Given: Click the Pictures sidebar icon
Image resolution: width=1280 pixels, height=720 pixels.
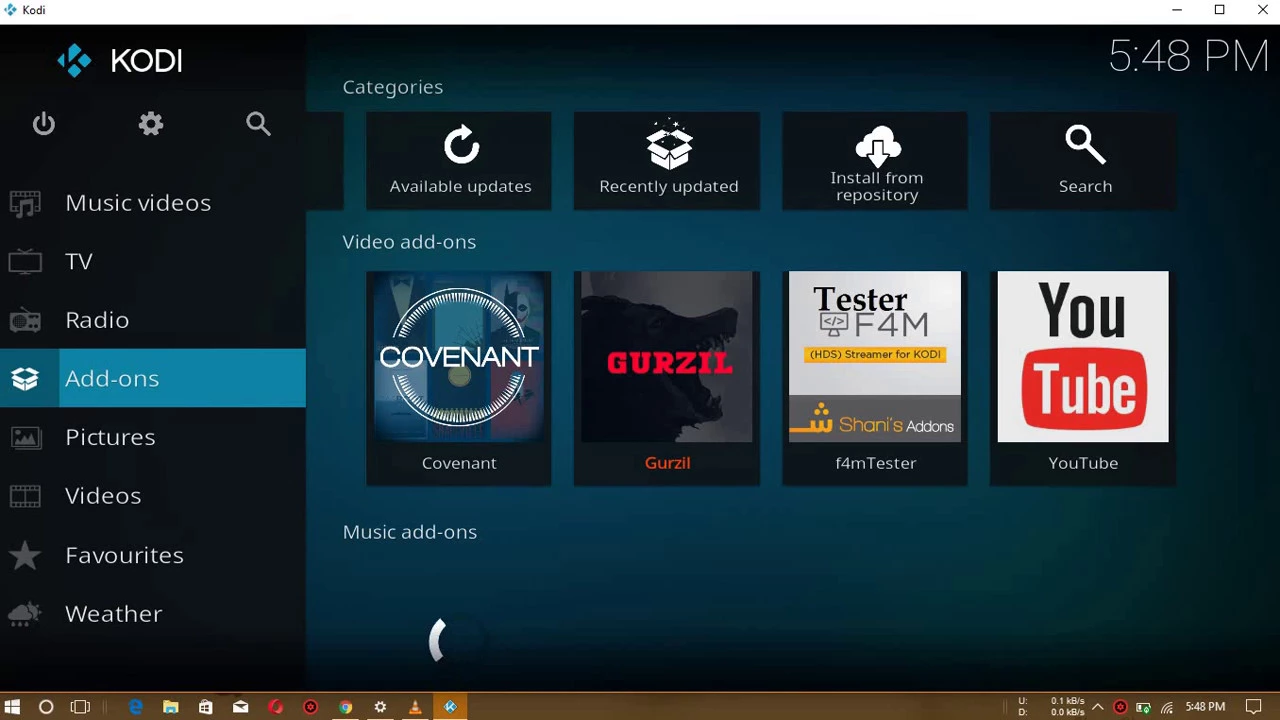Looking at the screenshot, I should 25,437.
